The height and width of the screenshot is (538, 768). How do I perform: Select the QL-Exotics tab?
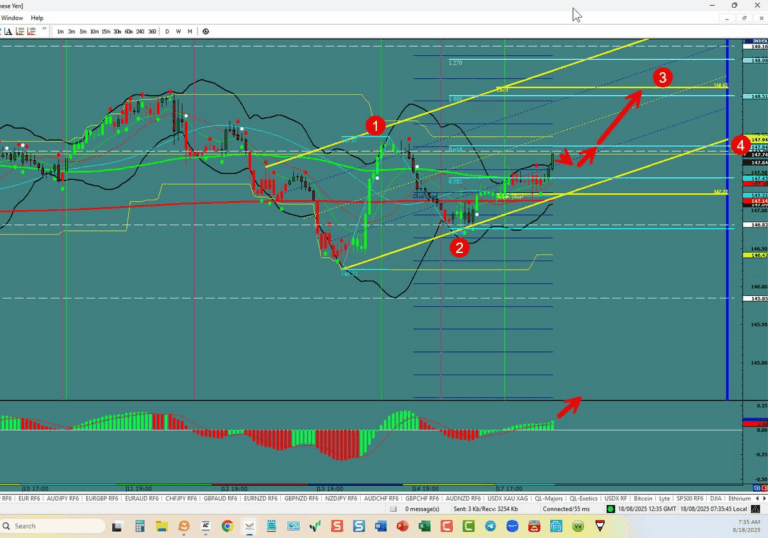[583, 498]
